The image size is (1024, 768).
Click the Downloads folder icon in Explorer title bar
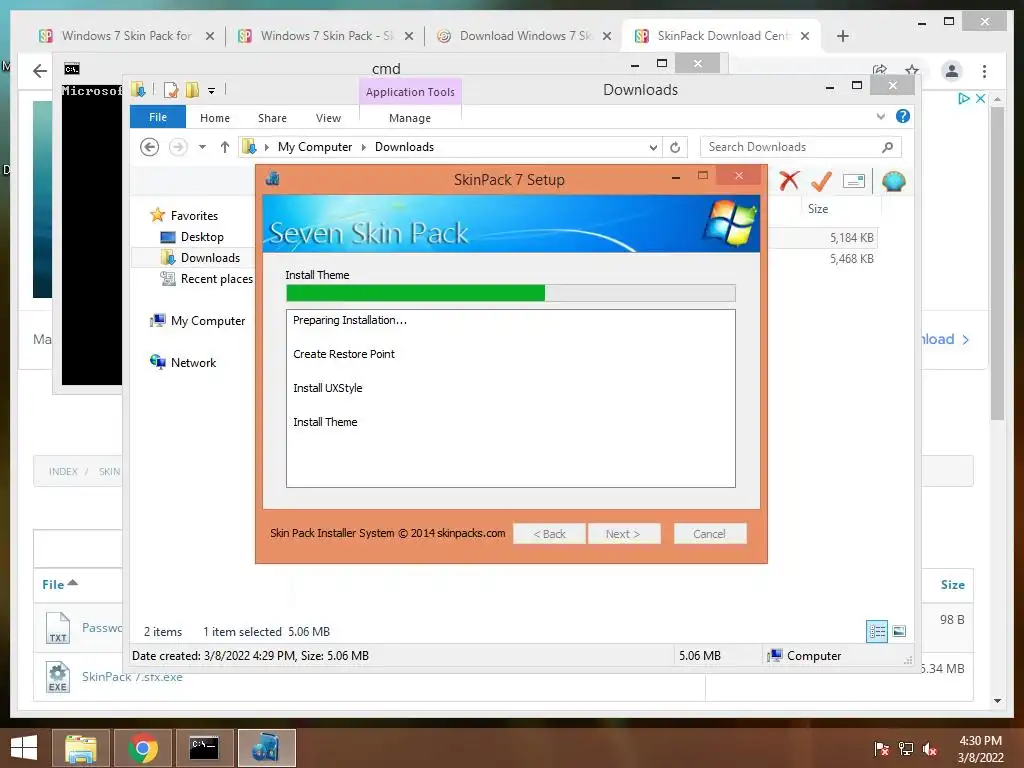pos(138,89)
